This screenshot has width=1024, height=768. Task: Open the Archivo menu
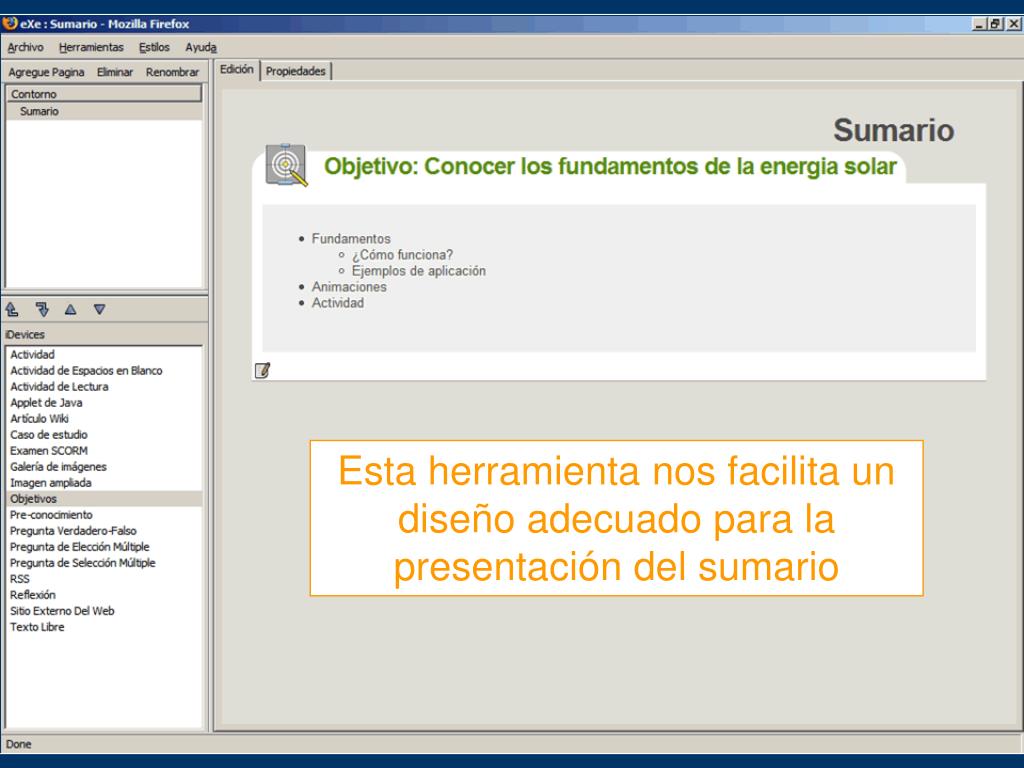[x=25, y=47]
